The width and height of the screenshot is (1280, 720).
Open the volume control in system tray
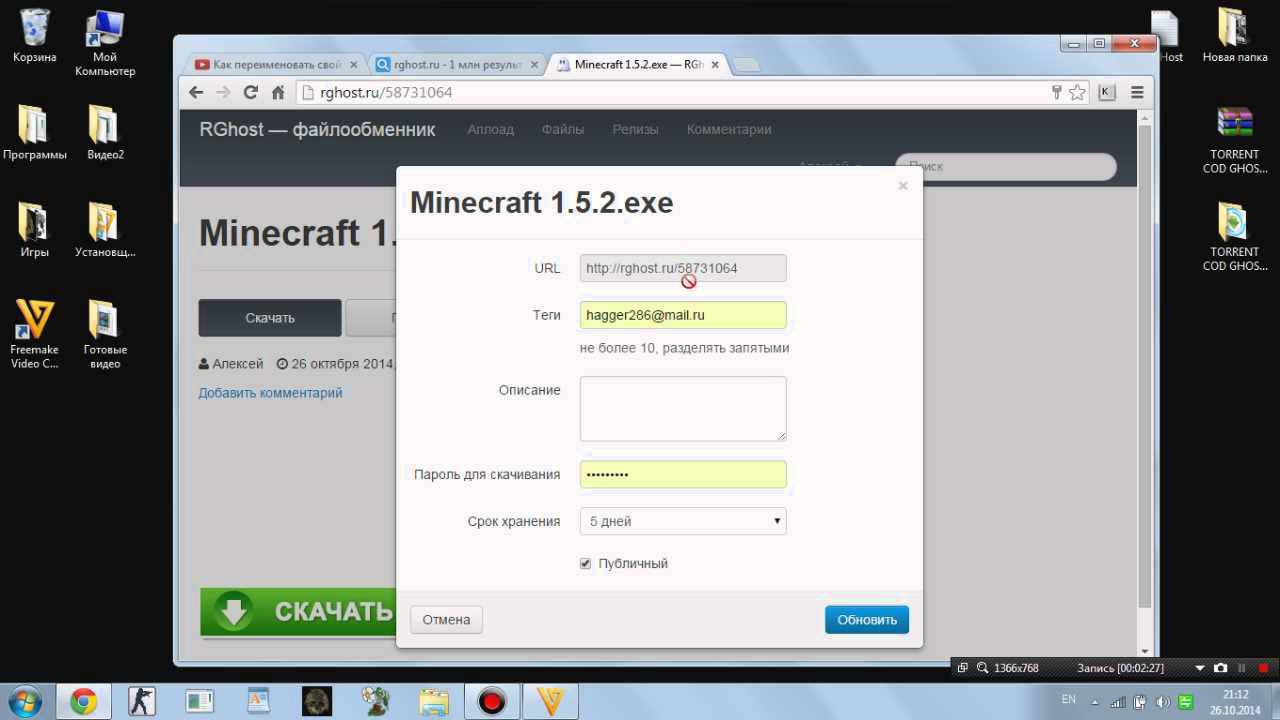1161,702
